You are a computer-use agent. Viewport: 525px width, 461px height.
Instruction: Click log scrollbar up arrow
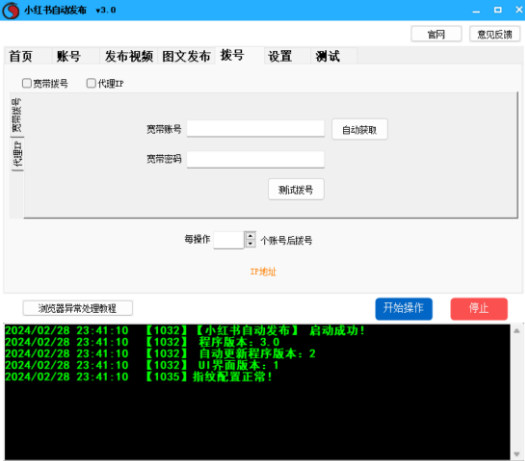517,331
